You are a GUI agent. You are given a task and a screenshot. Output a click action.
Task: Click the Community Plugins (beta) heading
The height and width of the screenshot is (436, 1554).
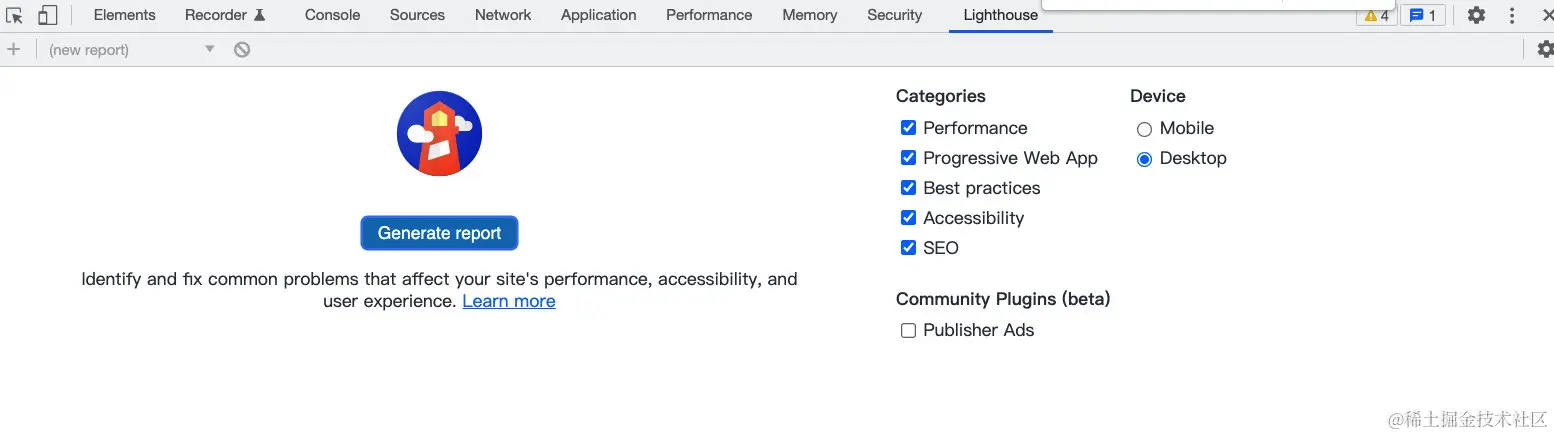(x=1003, y=299)
